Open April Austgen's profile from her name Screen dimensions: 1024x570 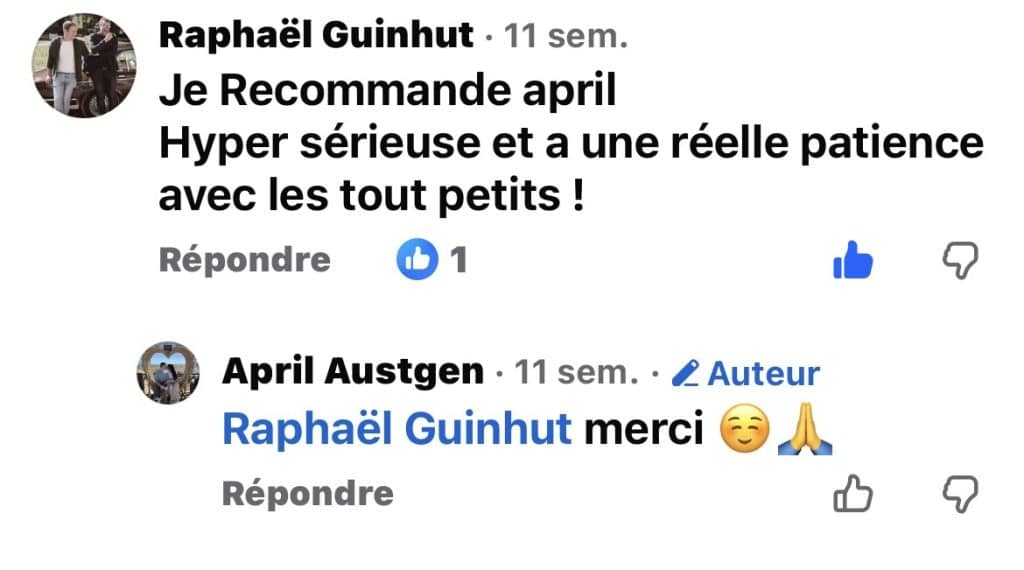tap(353, 373)
